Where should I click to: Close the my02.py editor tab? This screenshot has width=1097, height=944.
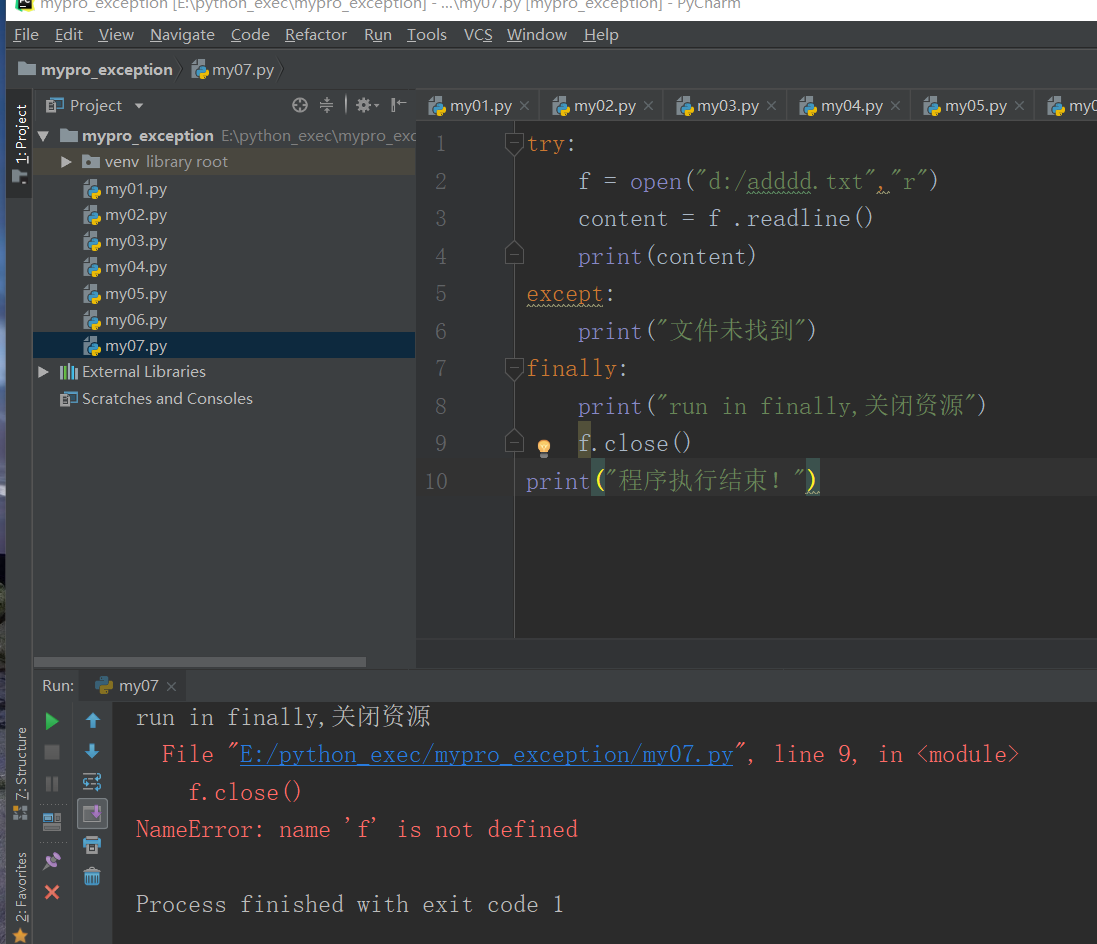click(x=649, y=106)
